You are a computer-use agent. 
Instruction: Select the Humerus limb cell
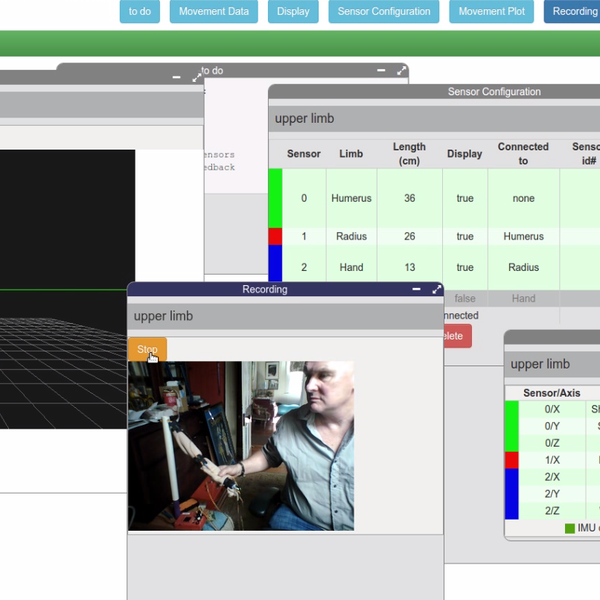[x=351, y=198]
